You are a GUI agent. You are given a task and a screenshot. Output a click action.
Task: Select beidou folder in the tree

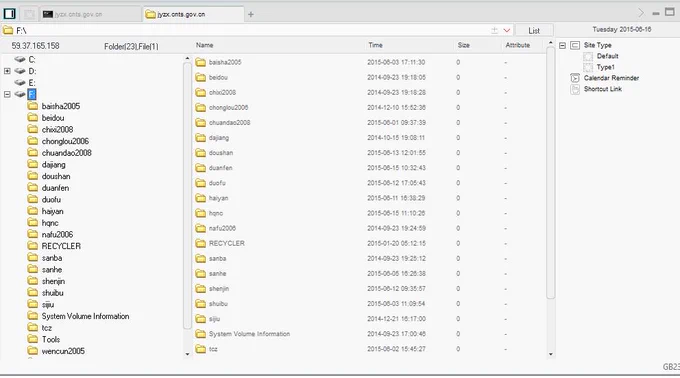(53, 118)
